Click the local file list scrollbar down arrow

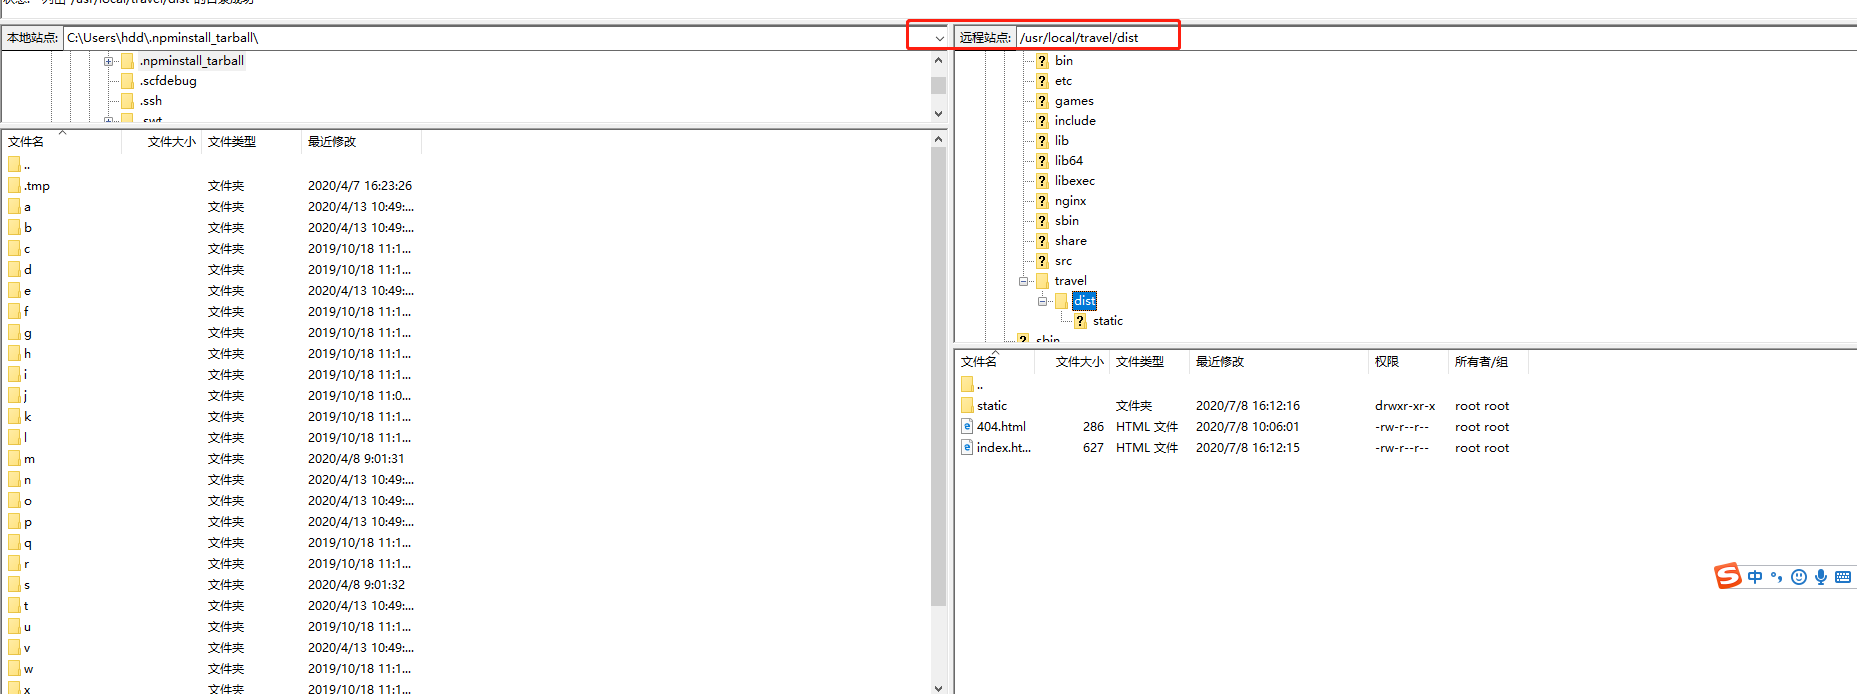point(938,687)
